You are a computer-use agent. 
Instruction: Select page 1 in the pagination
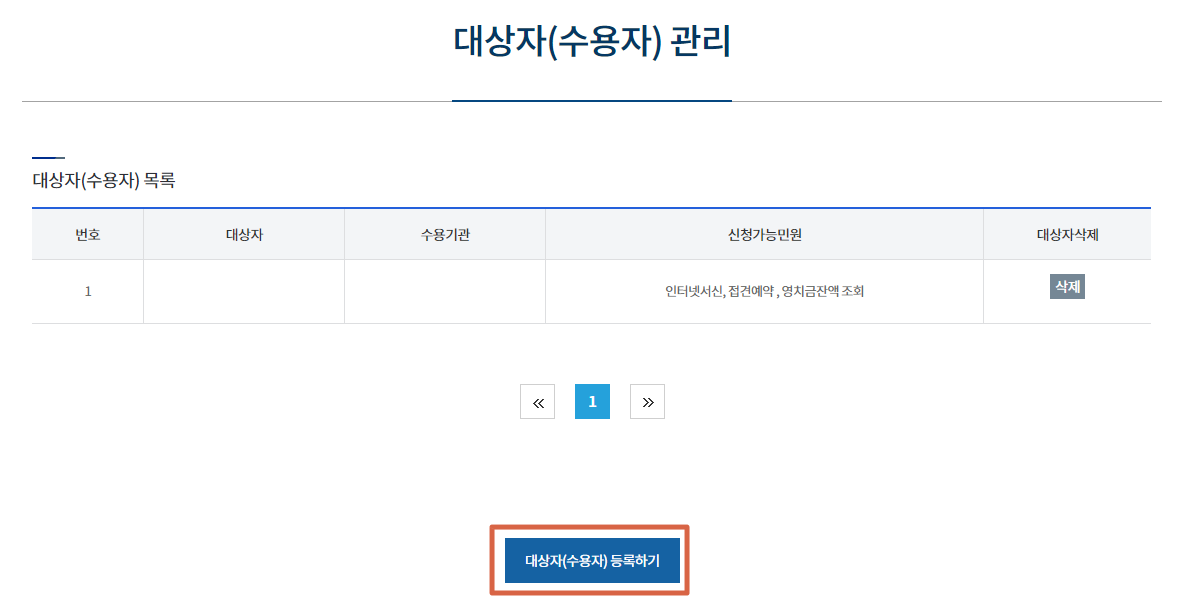592,402
